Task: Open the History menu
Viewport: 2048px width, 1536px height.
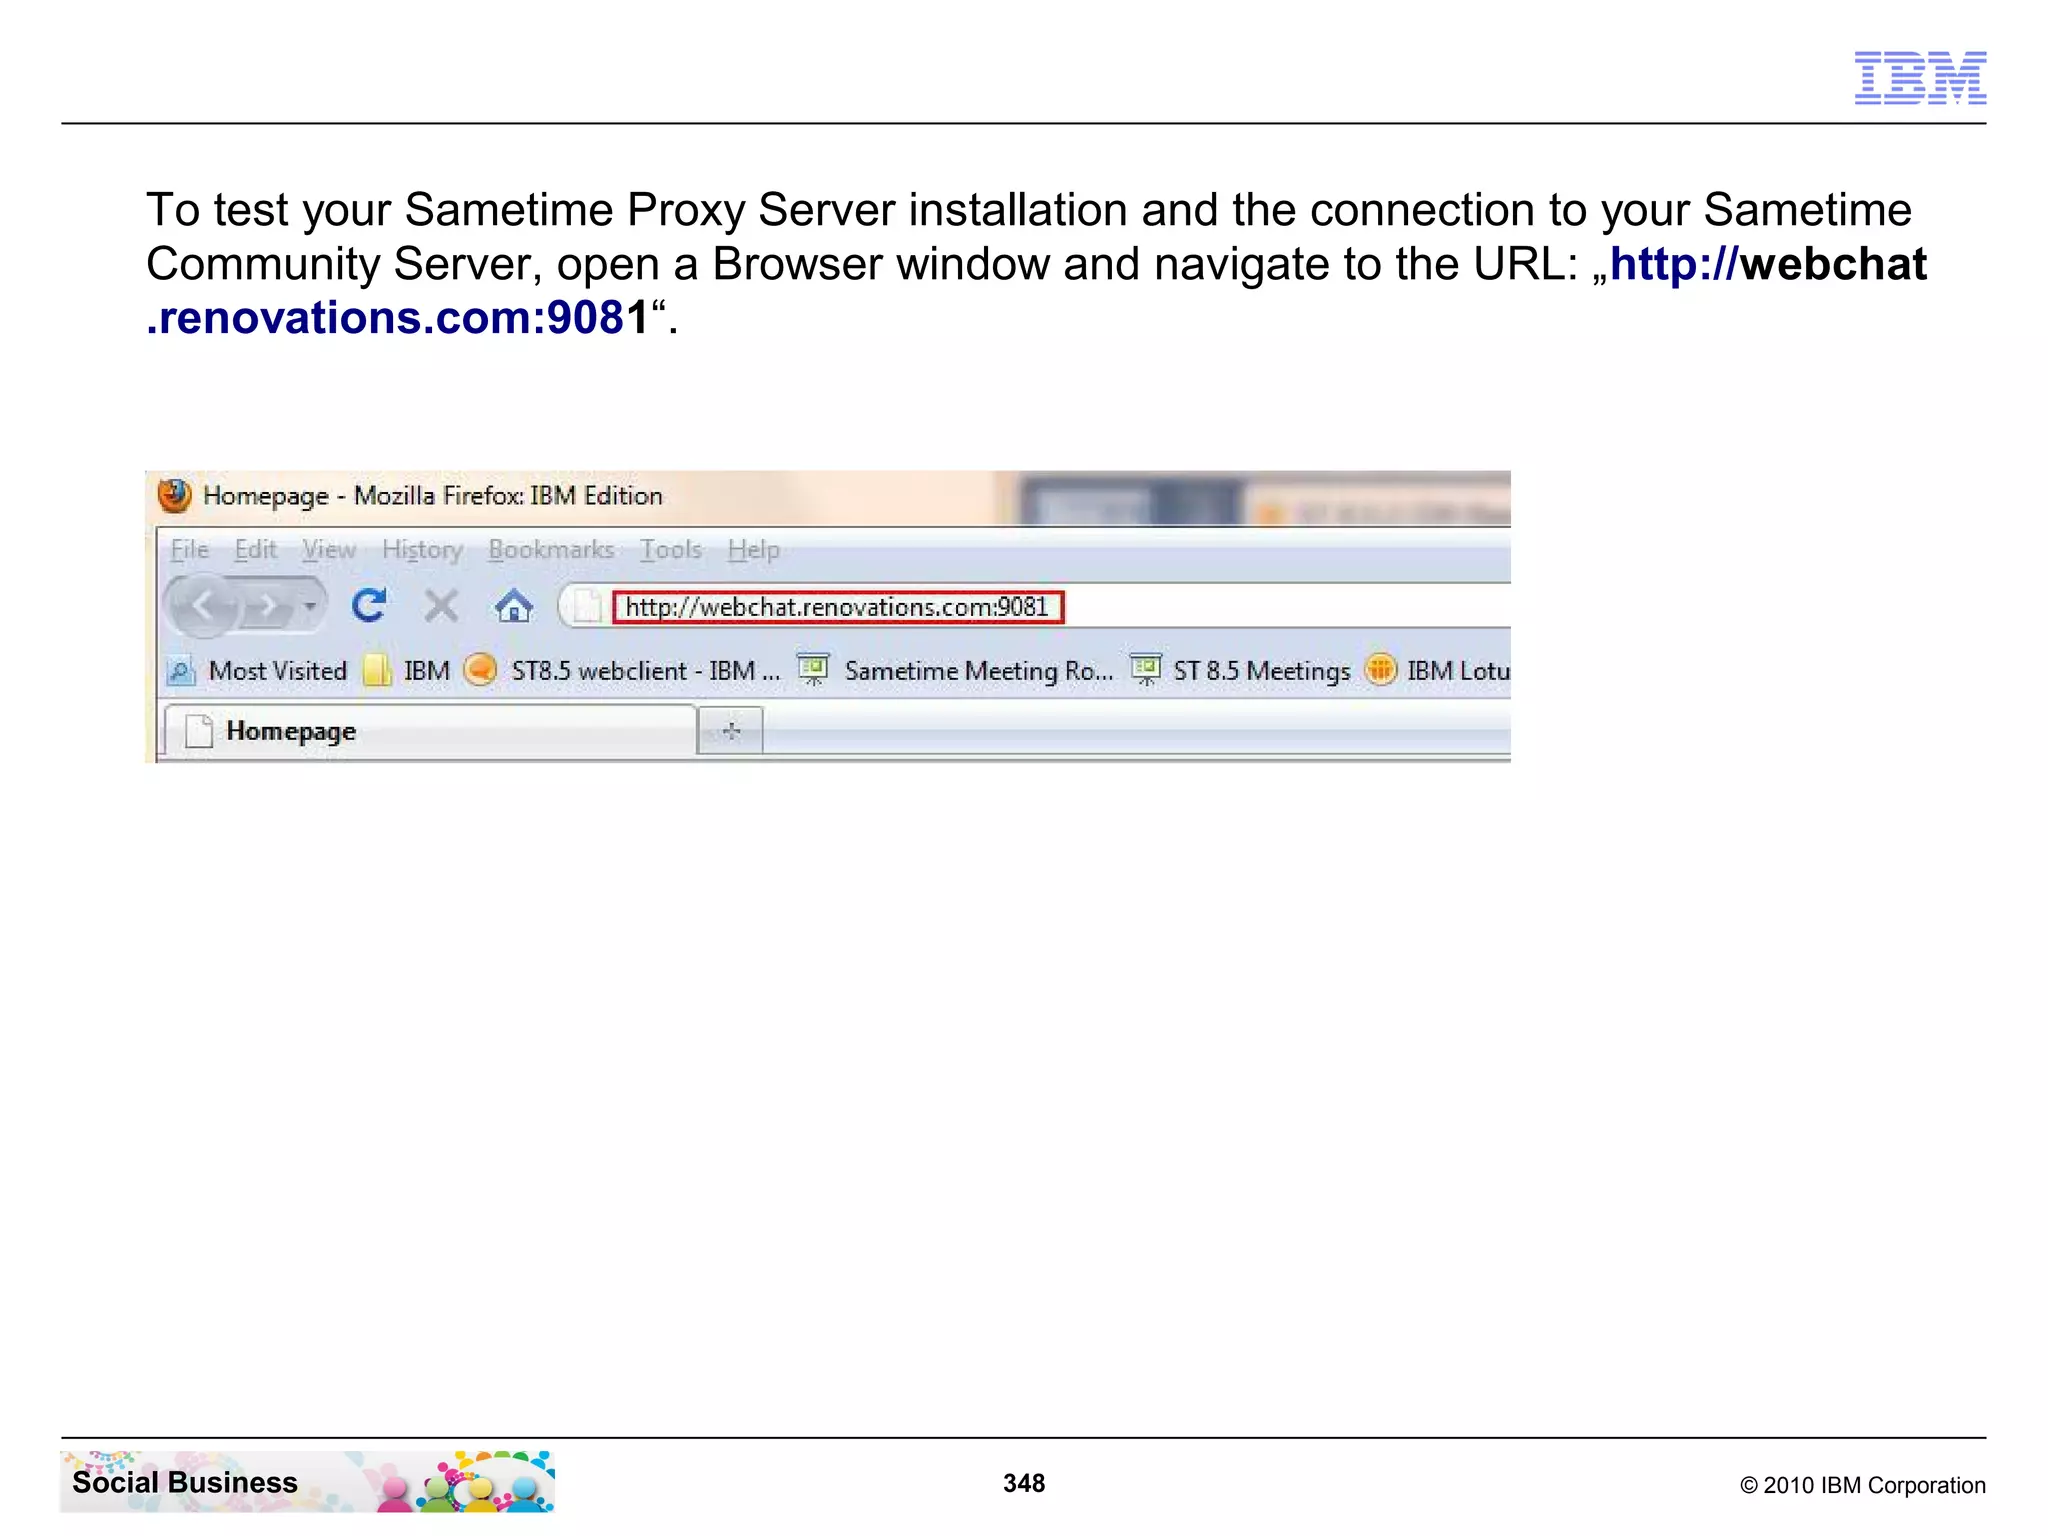Action: [422, 550]
